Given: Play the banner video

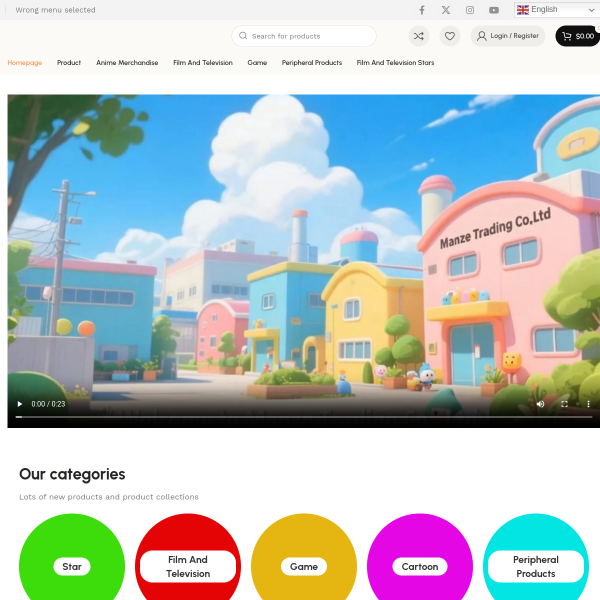Looking at the screenshot, I should click(x=19, y=404).
